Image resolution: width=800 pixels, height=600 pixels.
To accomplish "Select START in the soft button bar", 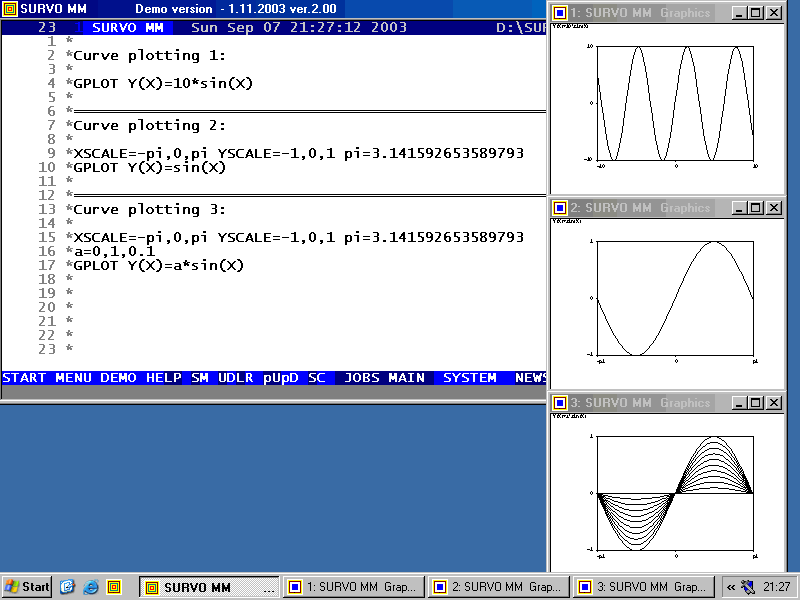I will pos(24,378).
